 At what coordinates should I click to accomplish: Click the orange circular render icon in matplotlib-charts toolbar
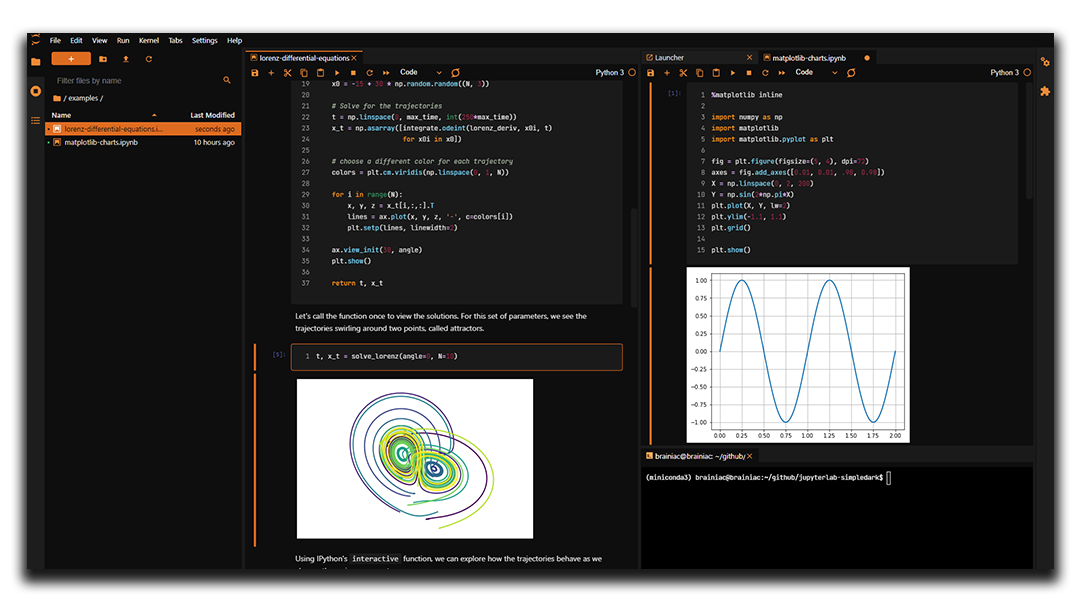tap(851, 72)
